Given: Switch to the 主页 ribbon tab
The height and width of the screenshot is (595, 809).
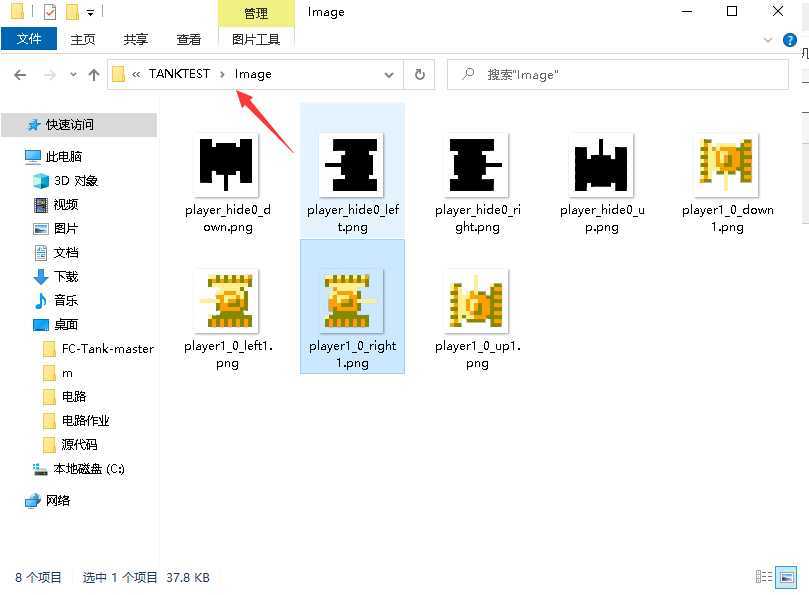Looking at the screenshot, I should (83, 39).
